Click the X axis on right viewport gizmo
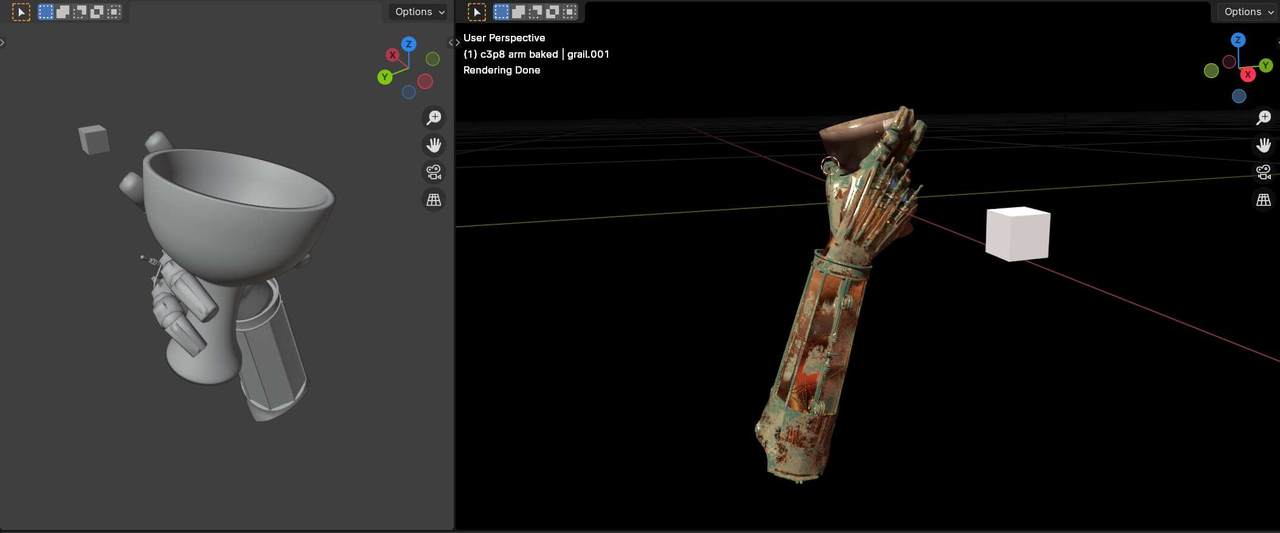 pyautogui.click(x=1248, y=75)
